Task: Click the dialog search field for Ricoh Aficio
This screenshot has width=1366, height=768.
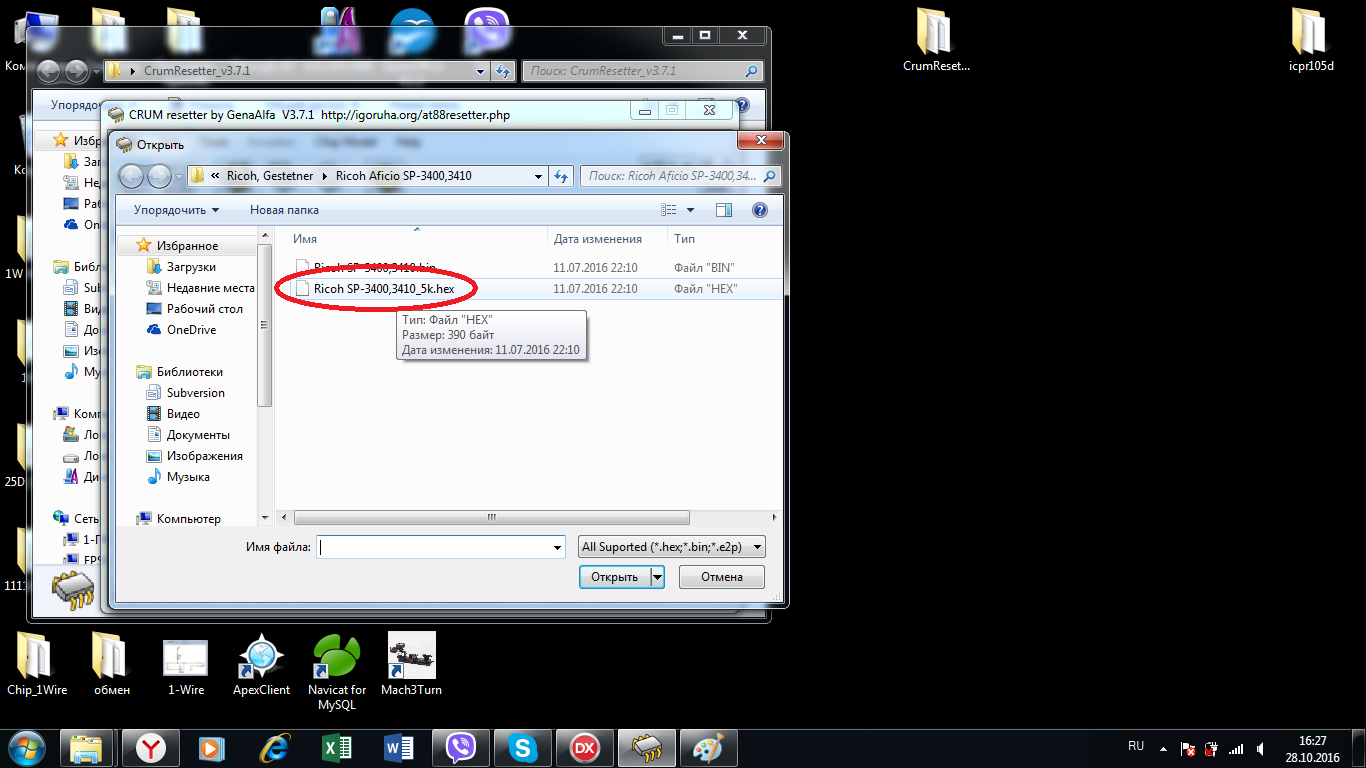Action: pos(681,176)
